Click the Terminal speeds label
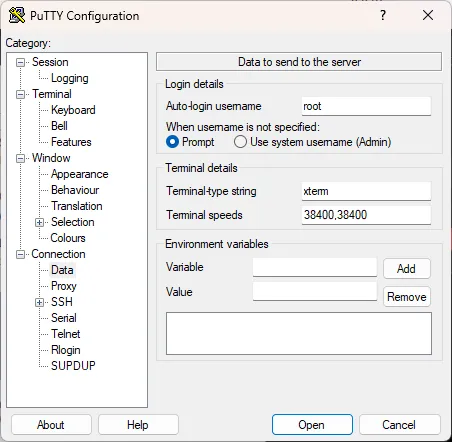The image size is (452, 442). (204, 215)
